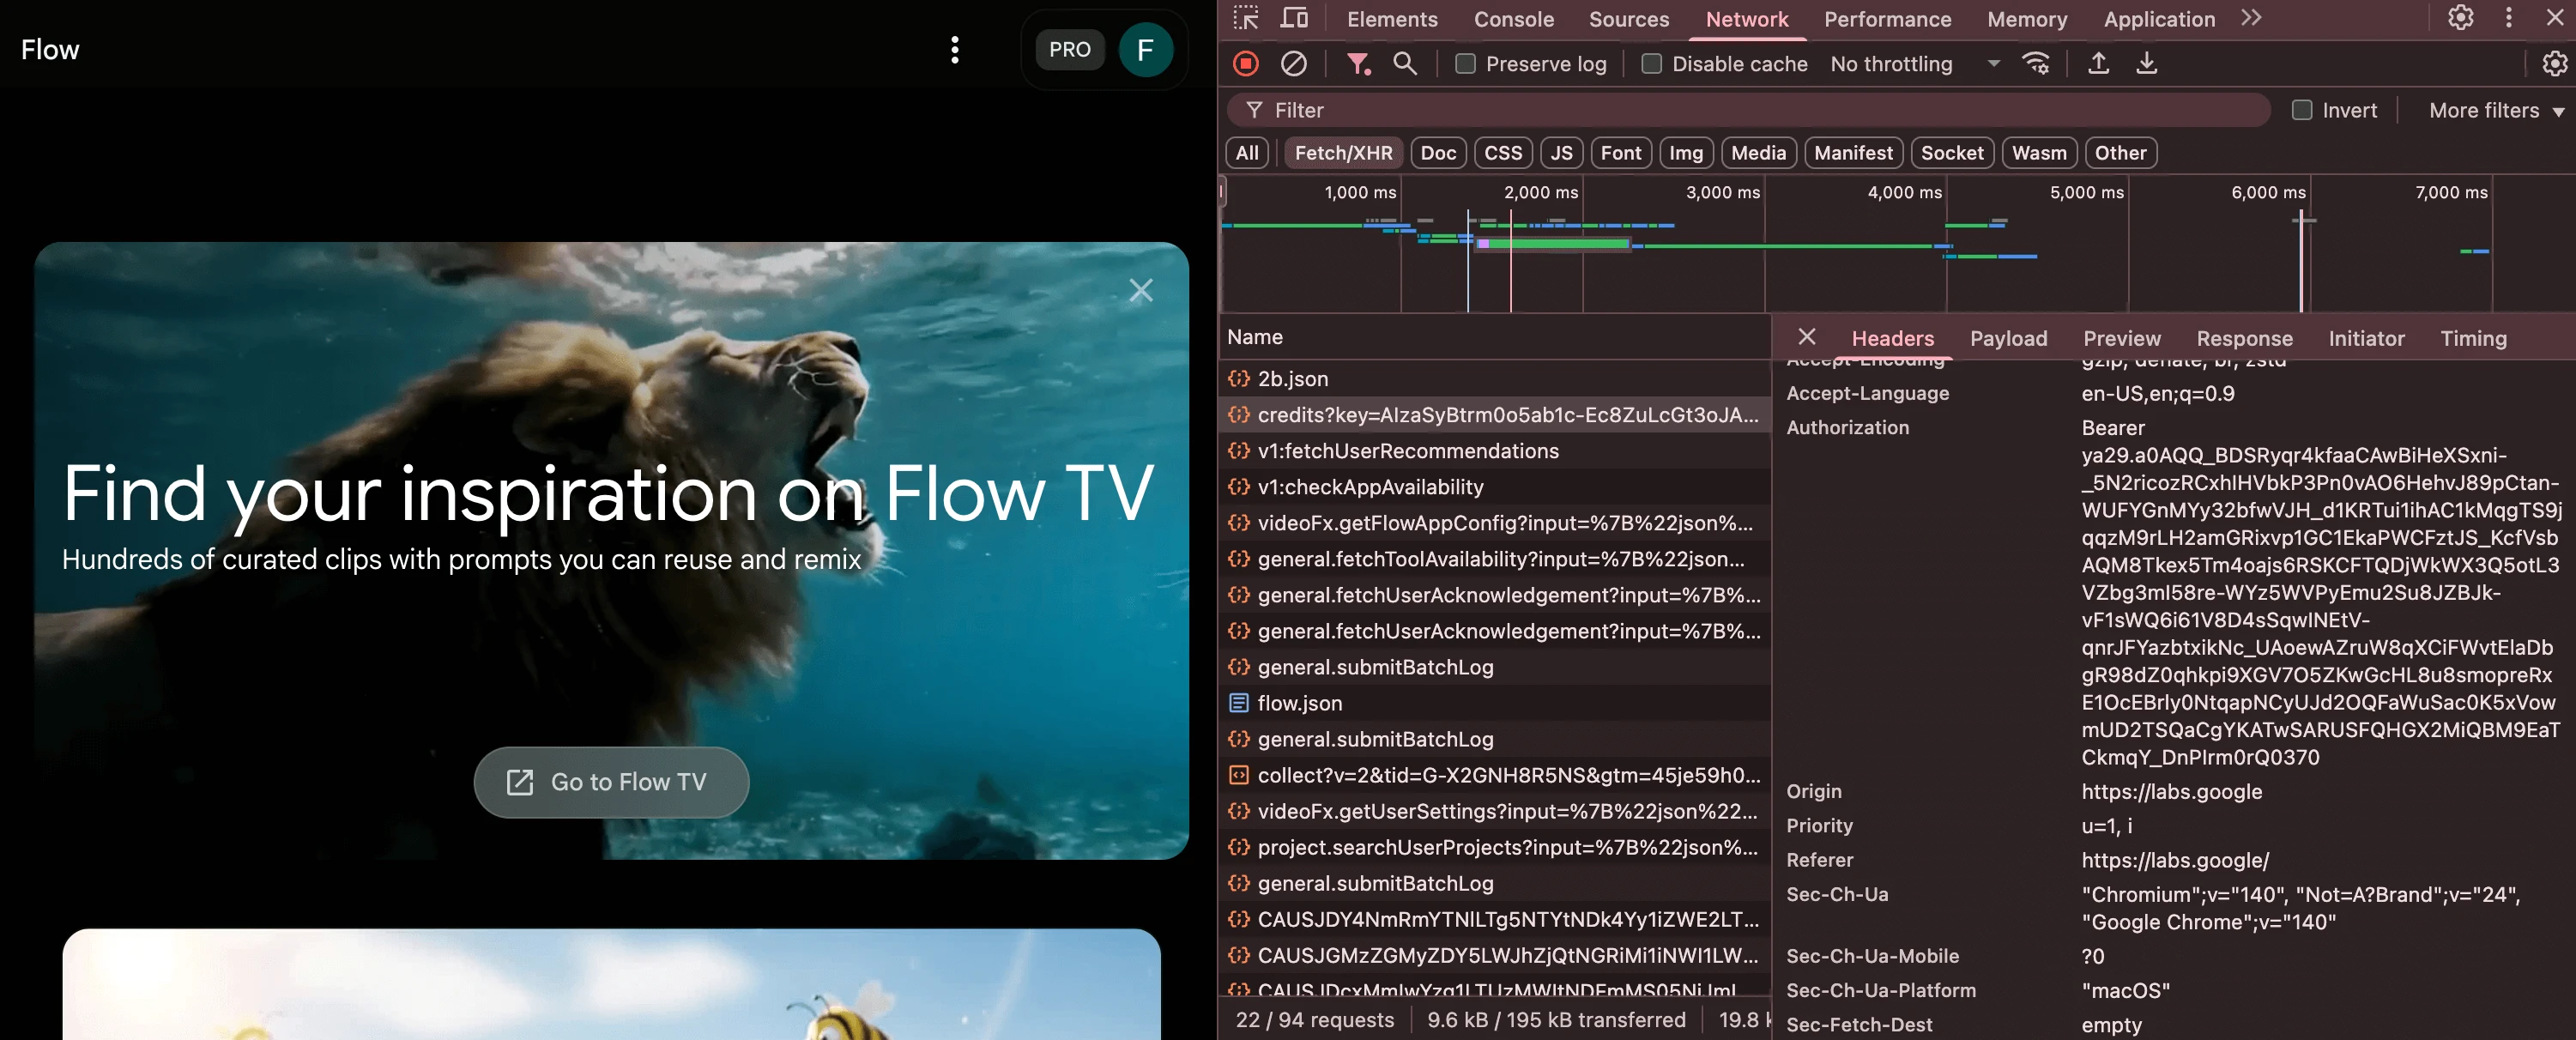Click the stop recording network log icon
This screenshot has width=2576, height=1040.
(1246, 64)
